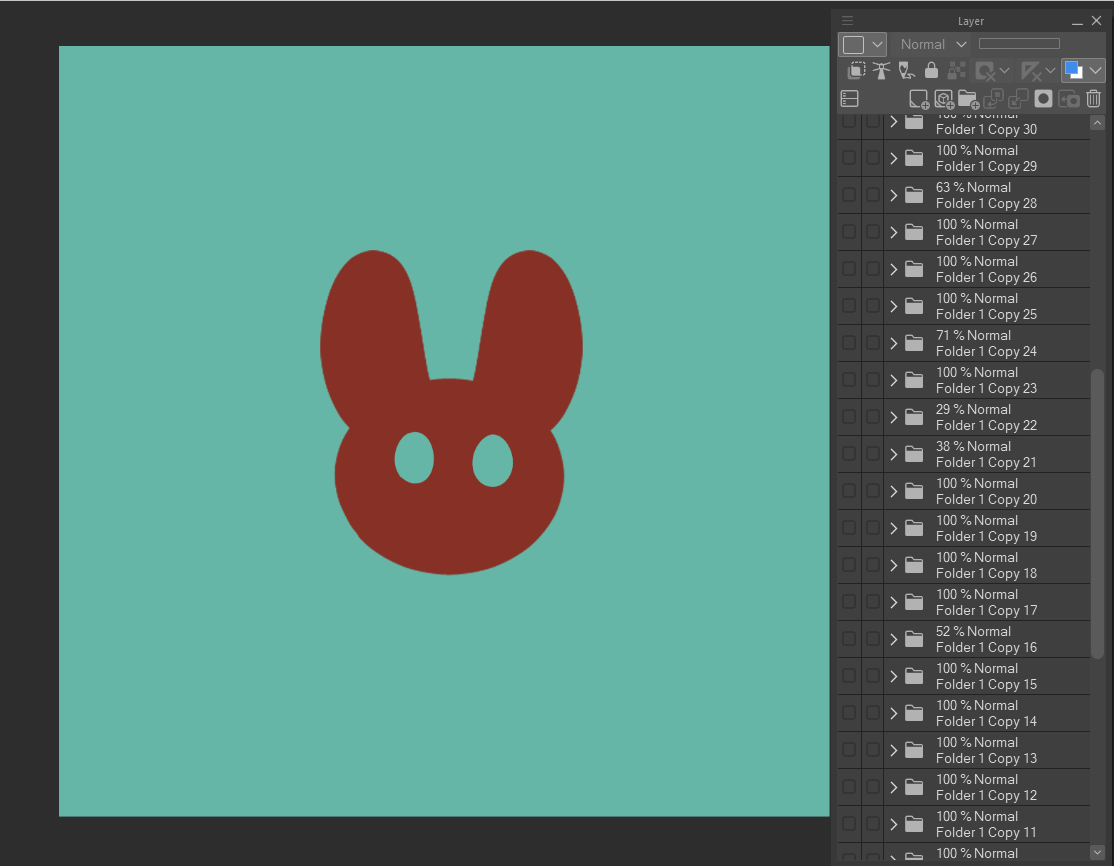This screenshot has height=866, width=1114.
Task: Show Folder 1 Copy 25 visibility box
Action: click(849, 305)
